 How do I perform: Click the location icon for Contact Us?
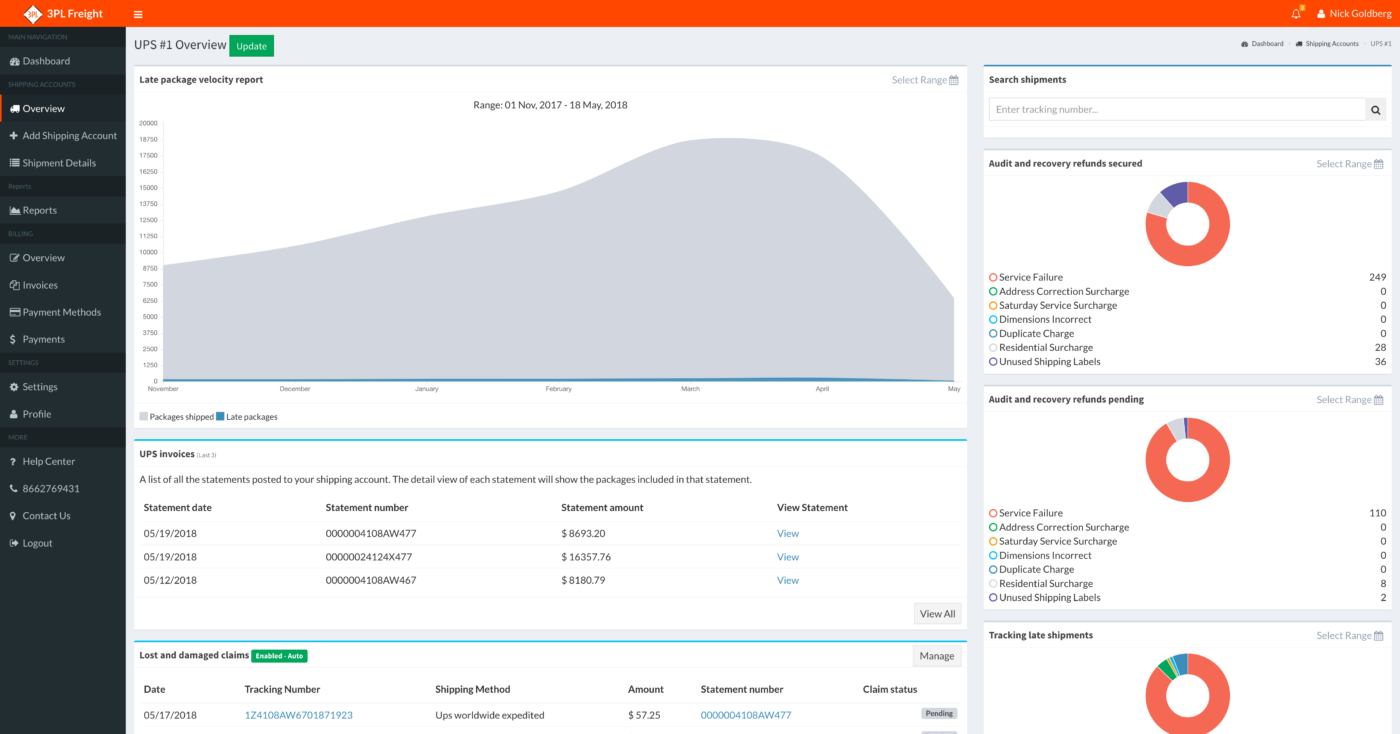click(13, 516)
